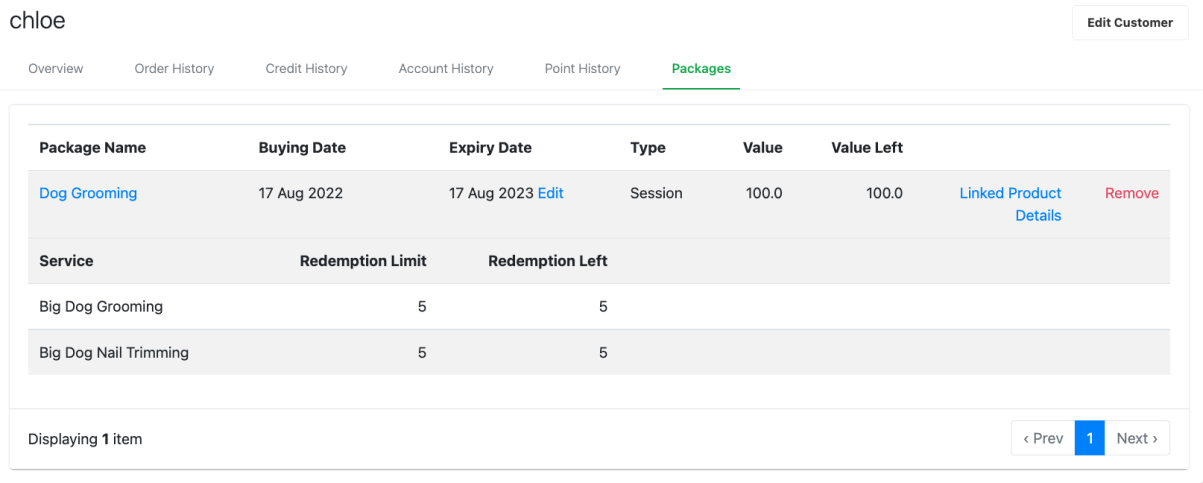
Task: Click the Package Name column header
Action: tap(92, 147)
